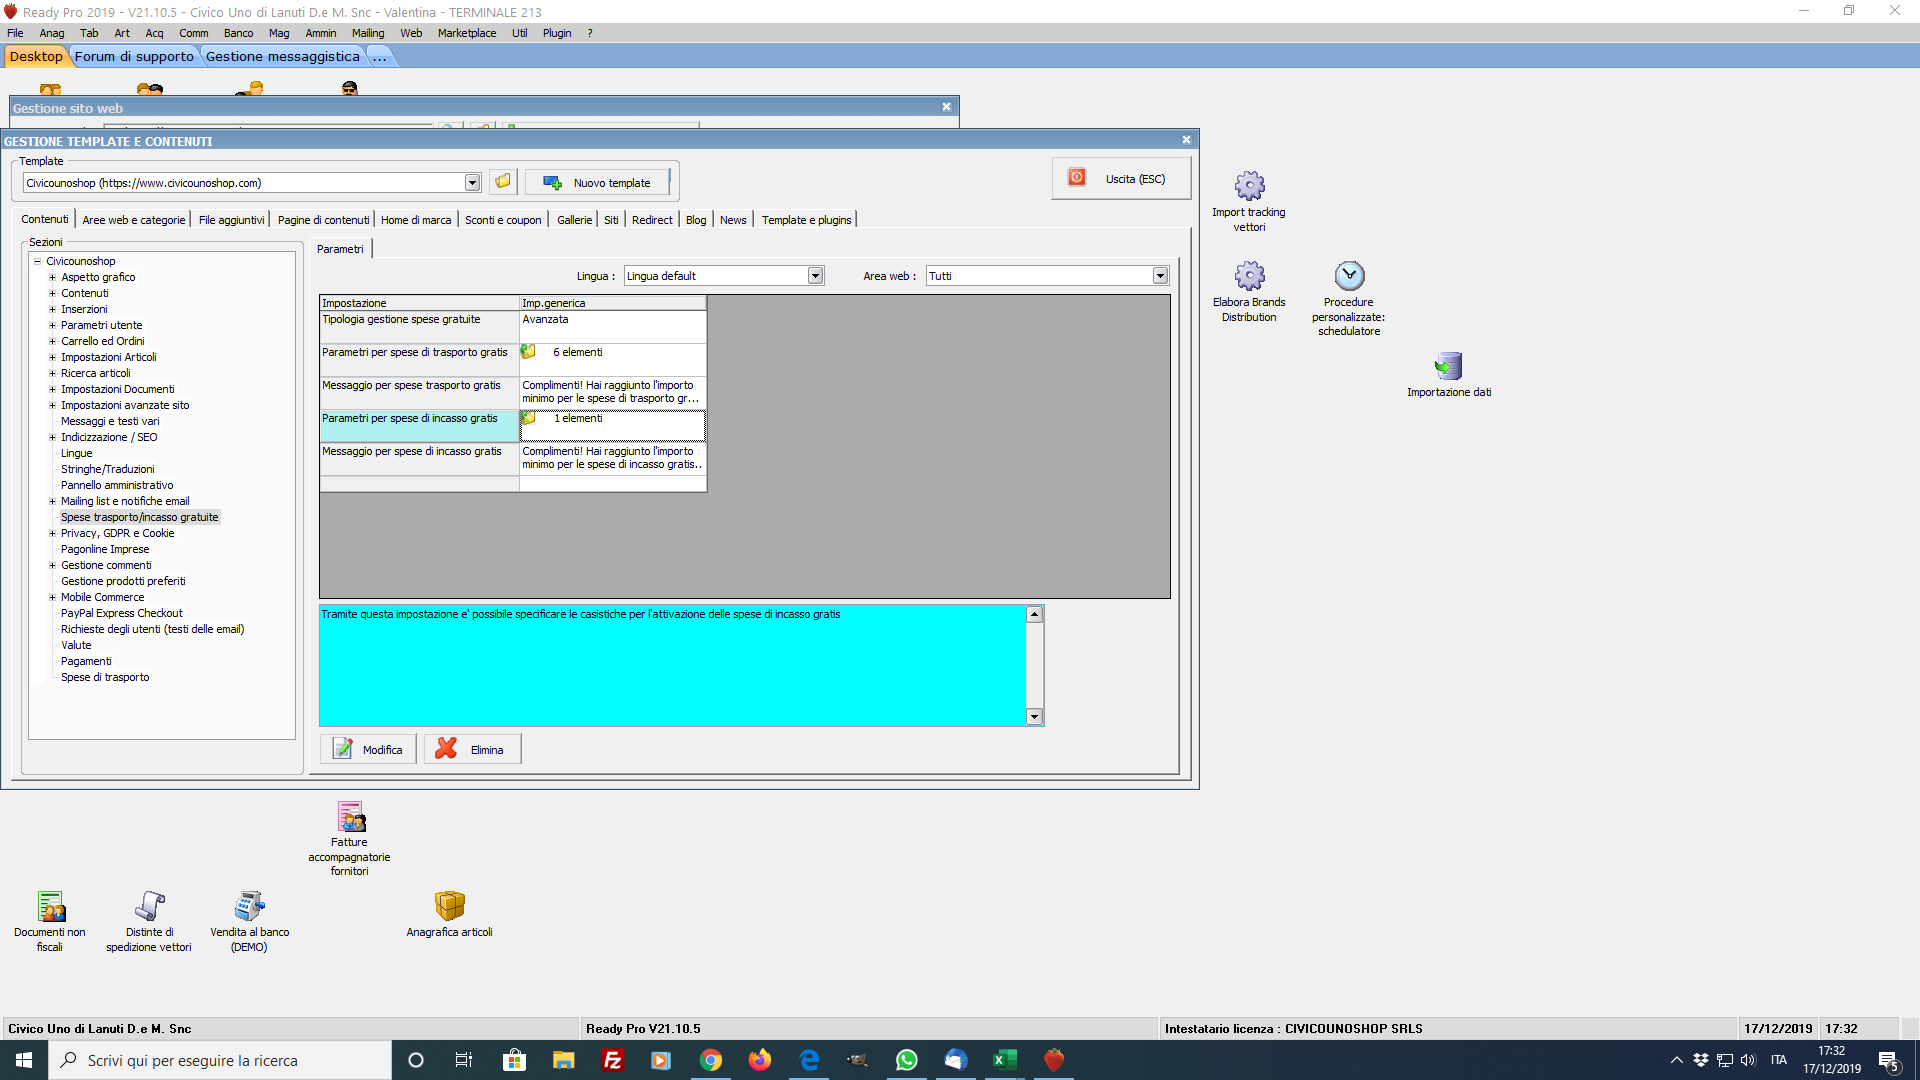Viewport: 1920px width, 1080px height.
Task: Click description box scrollbar up arrow
Action: tap(1035, 614)
